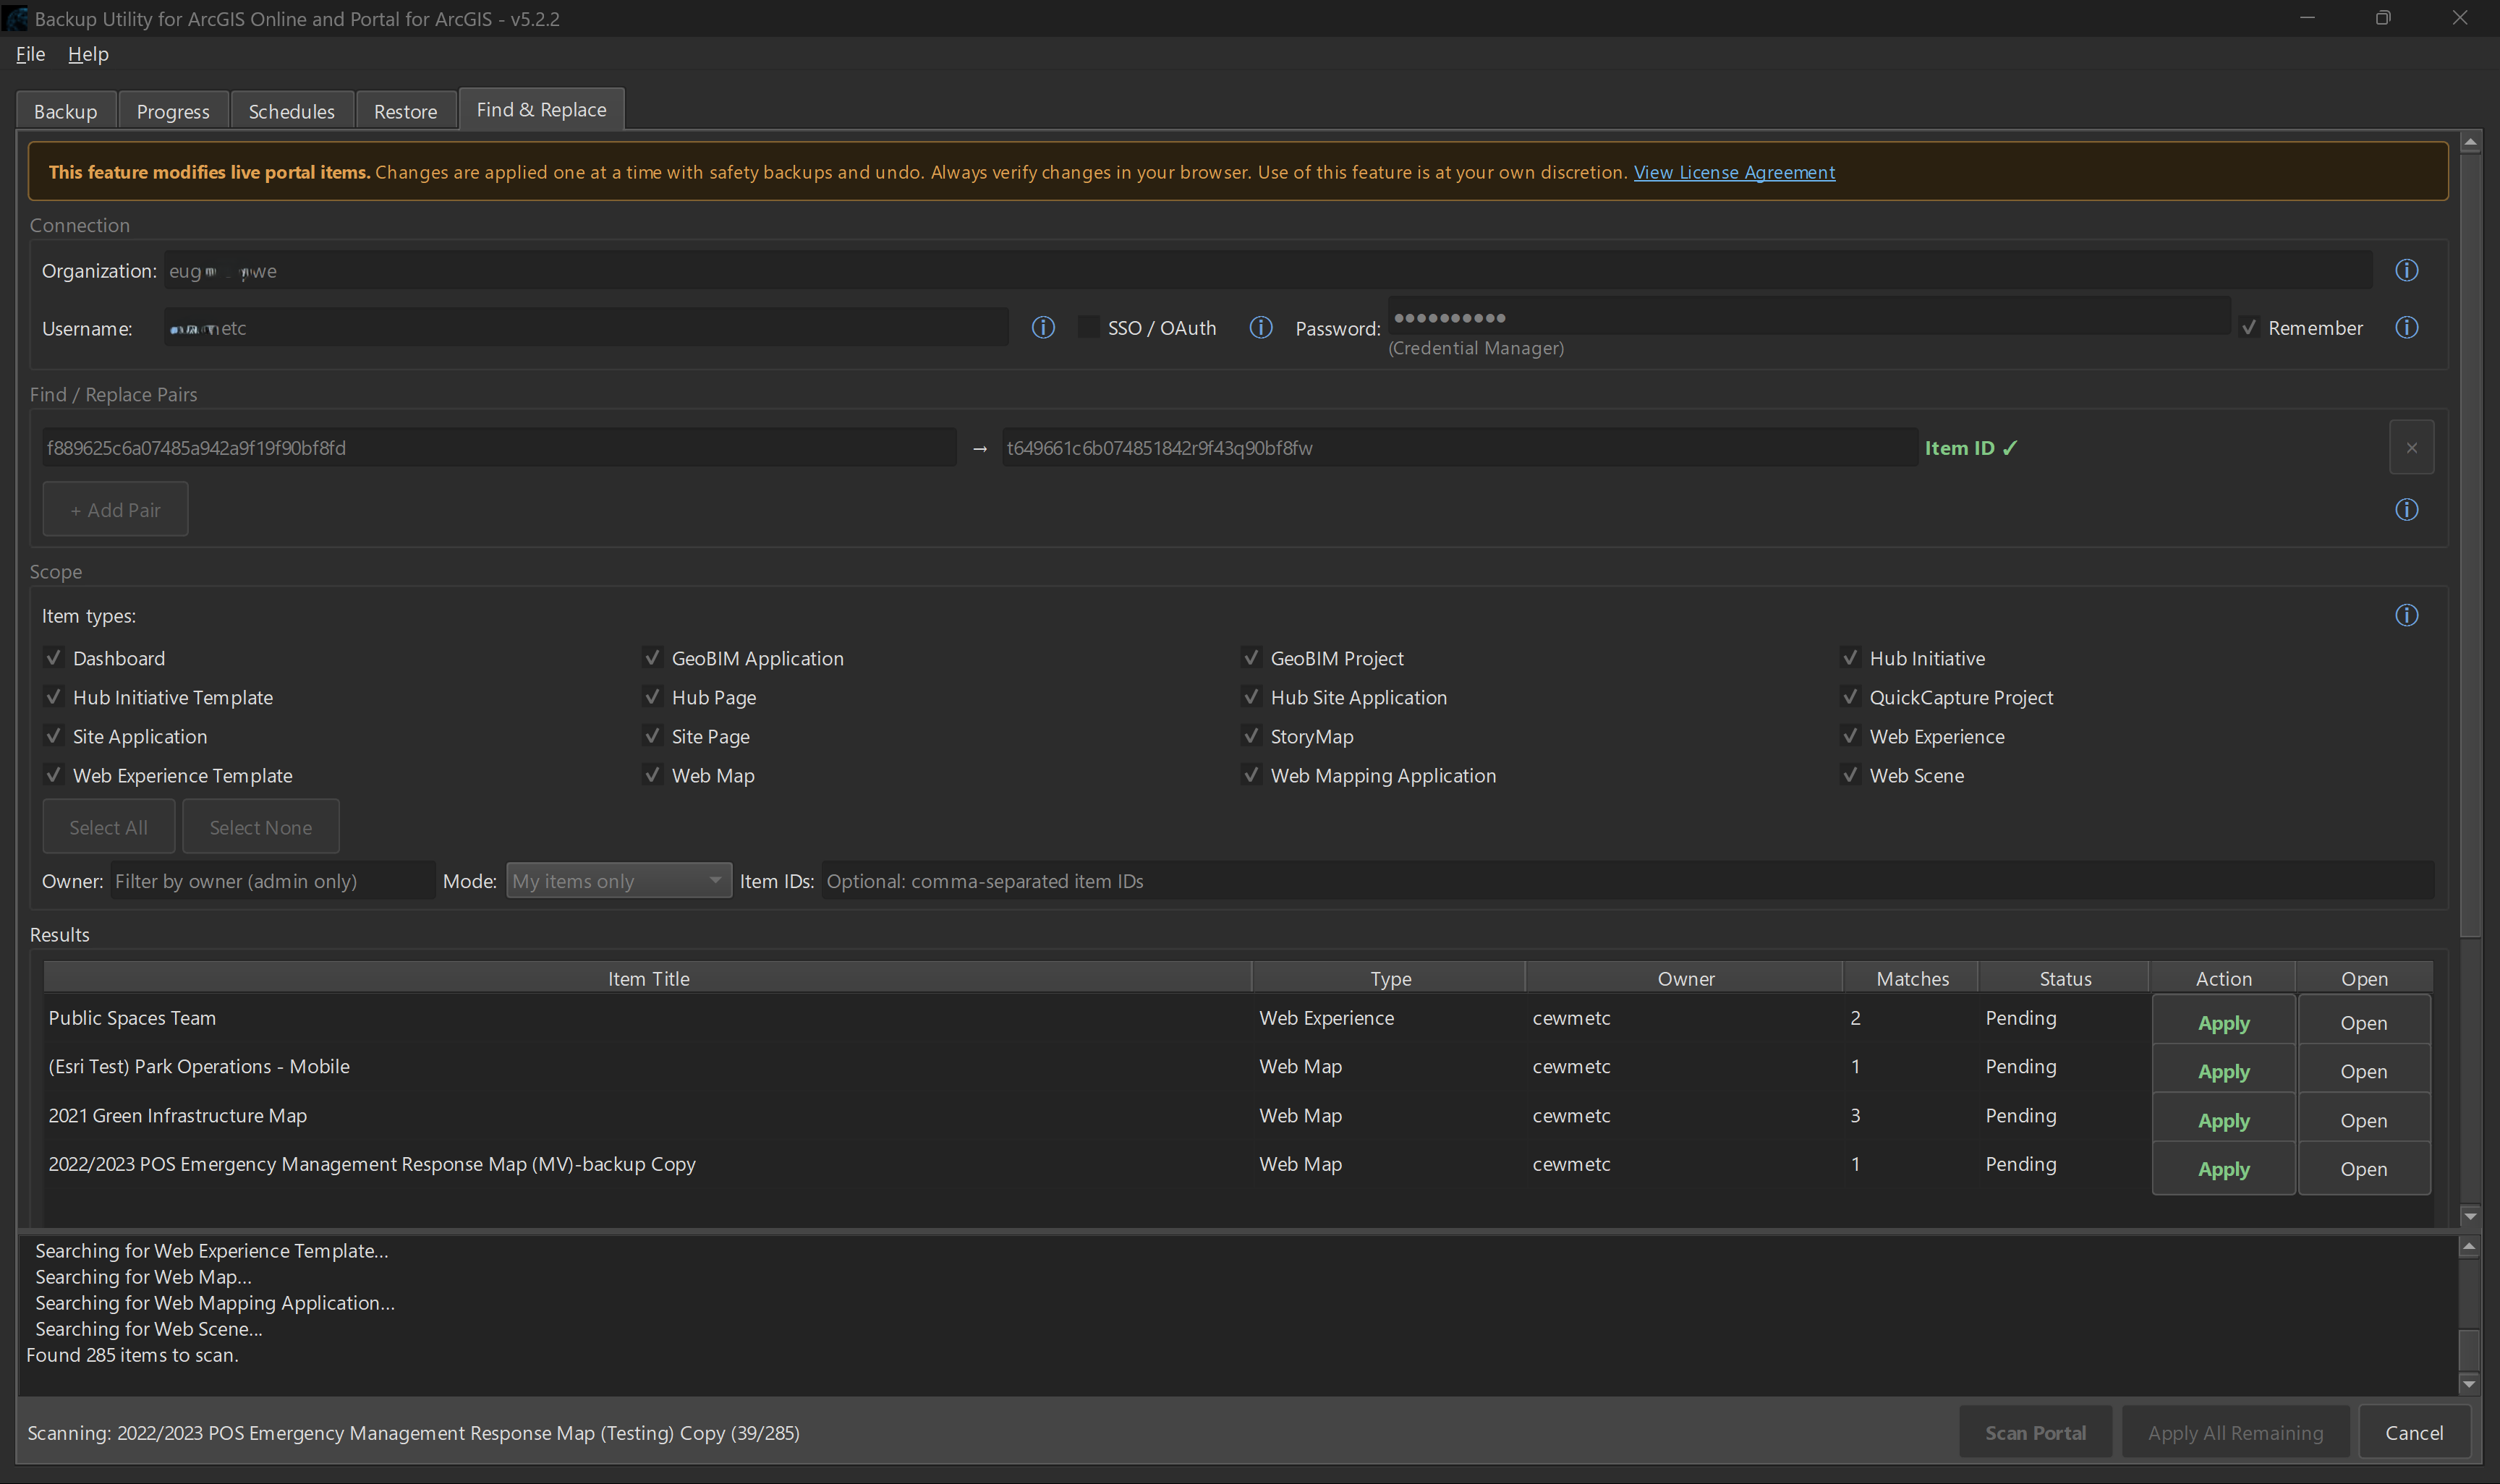View the Username field info icon
The image size is (2500, 1484).
(1043, 327)
